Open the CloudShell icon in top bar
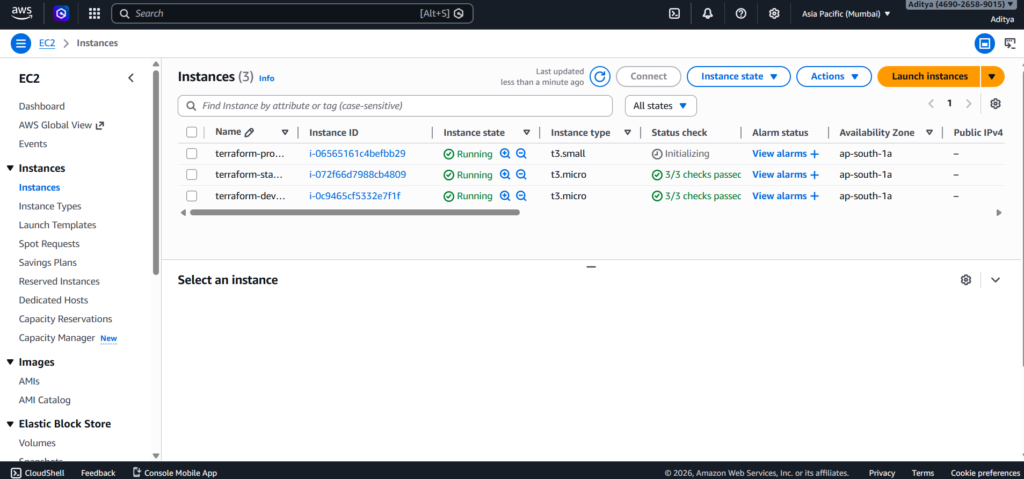This screenshot has width=1024, height=479. click(675, 14)
